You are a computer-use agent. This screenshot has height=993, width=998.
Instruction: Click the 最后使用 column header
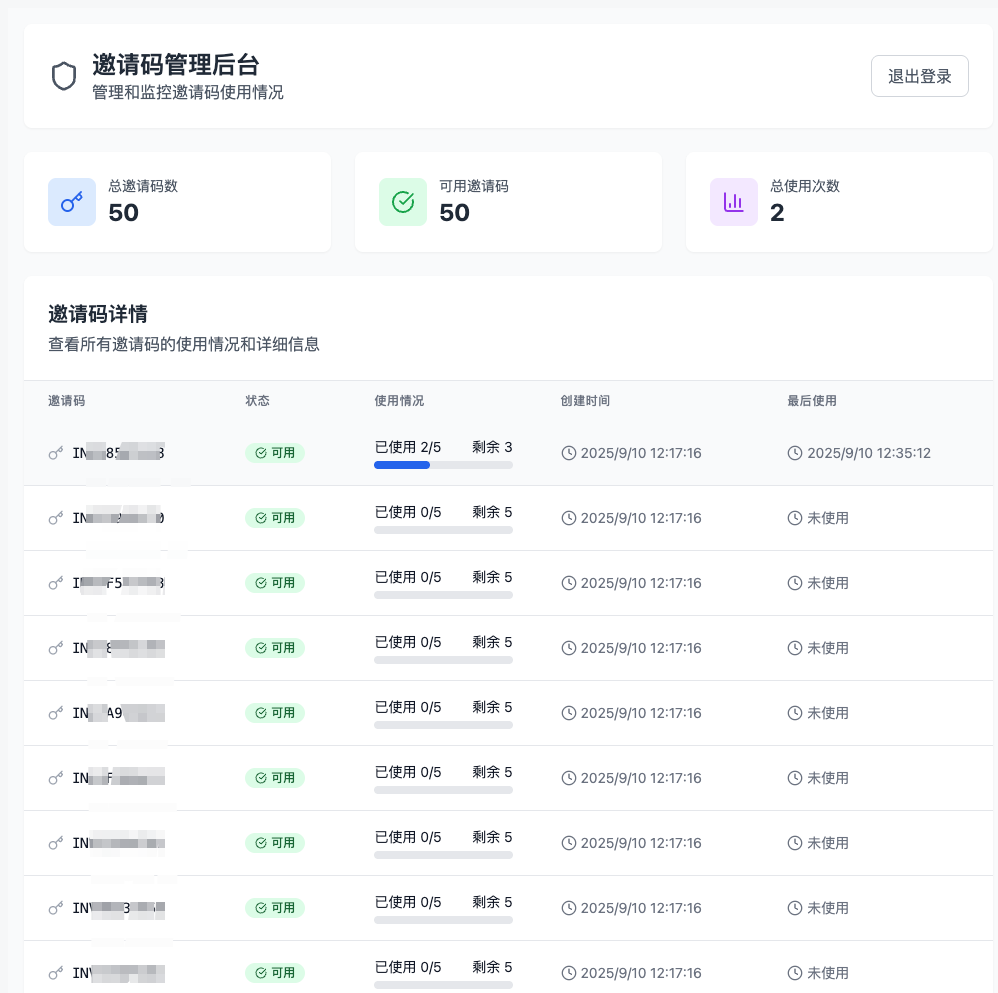[811, 401]
